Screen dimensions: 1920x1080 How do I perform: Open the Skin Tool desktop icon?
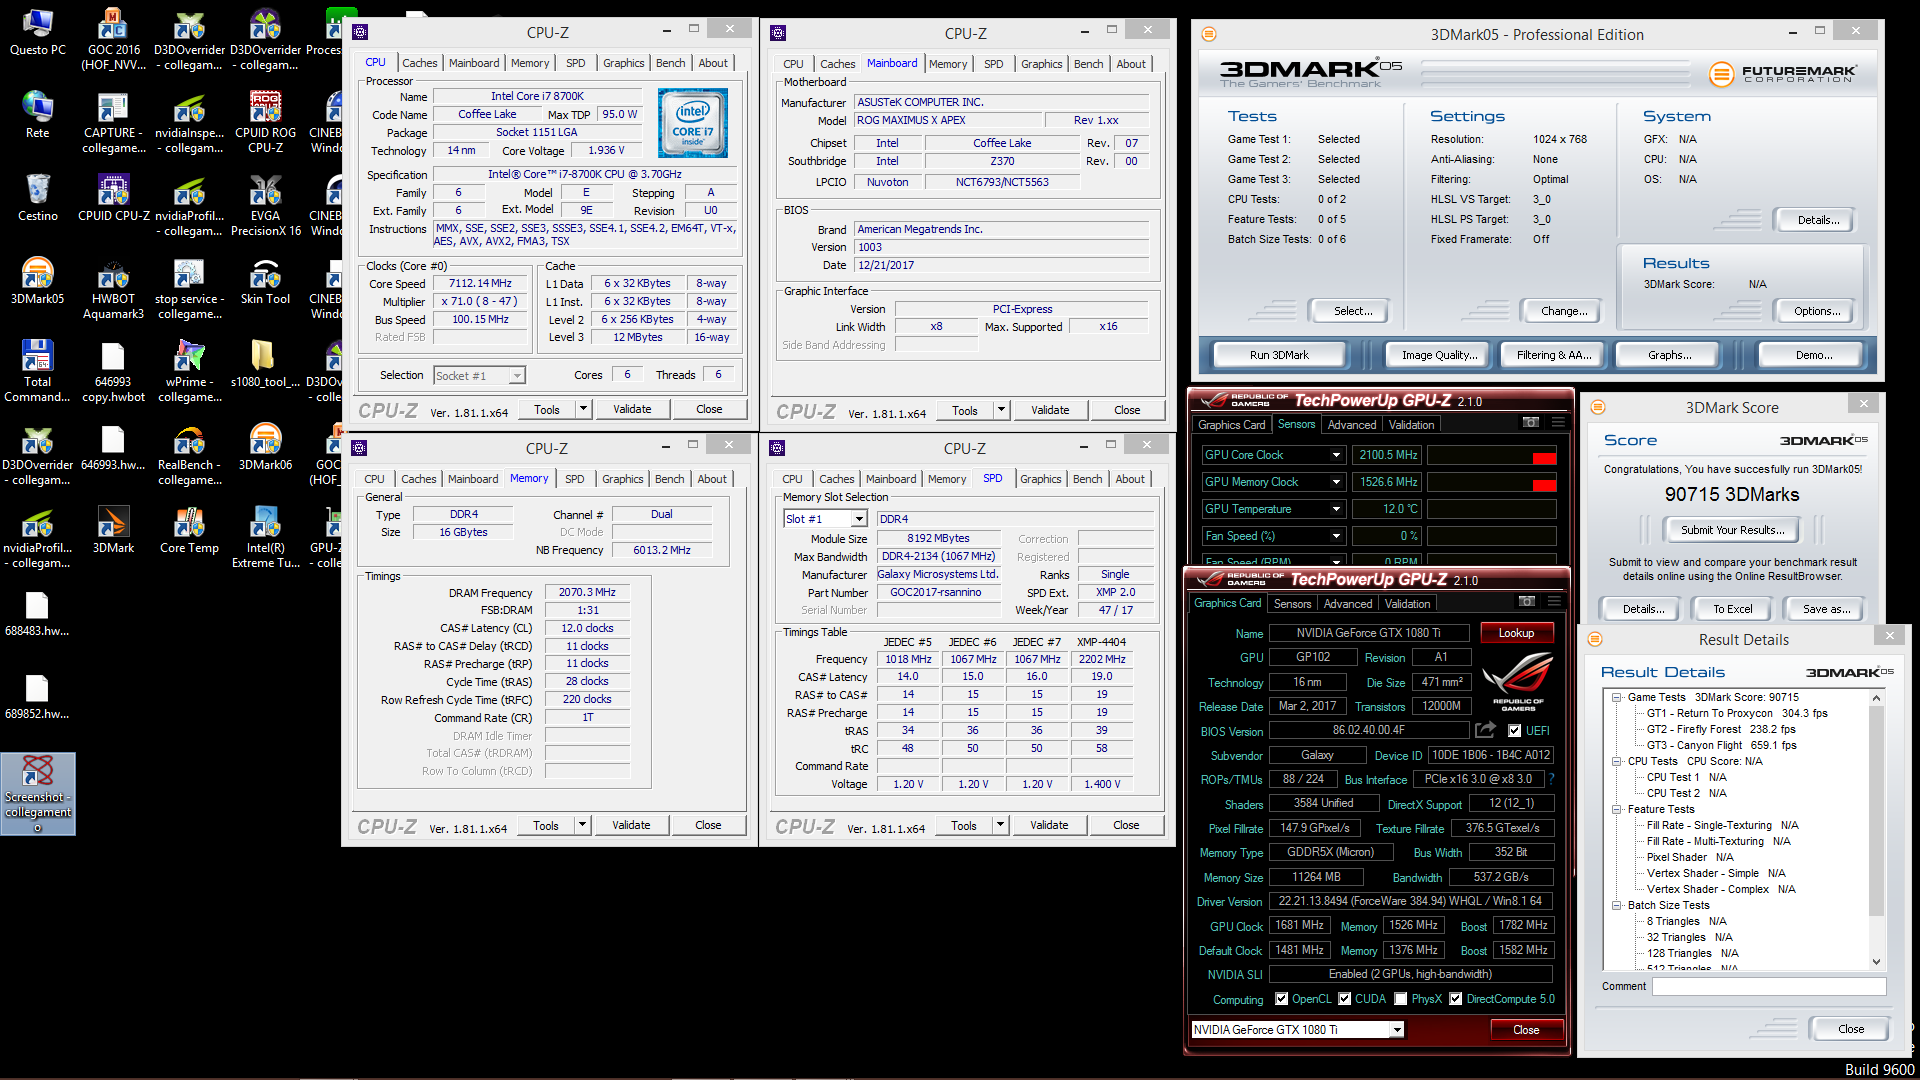pyautogui.click(x=265, y=281)
